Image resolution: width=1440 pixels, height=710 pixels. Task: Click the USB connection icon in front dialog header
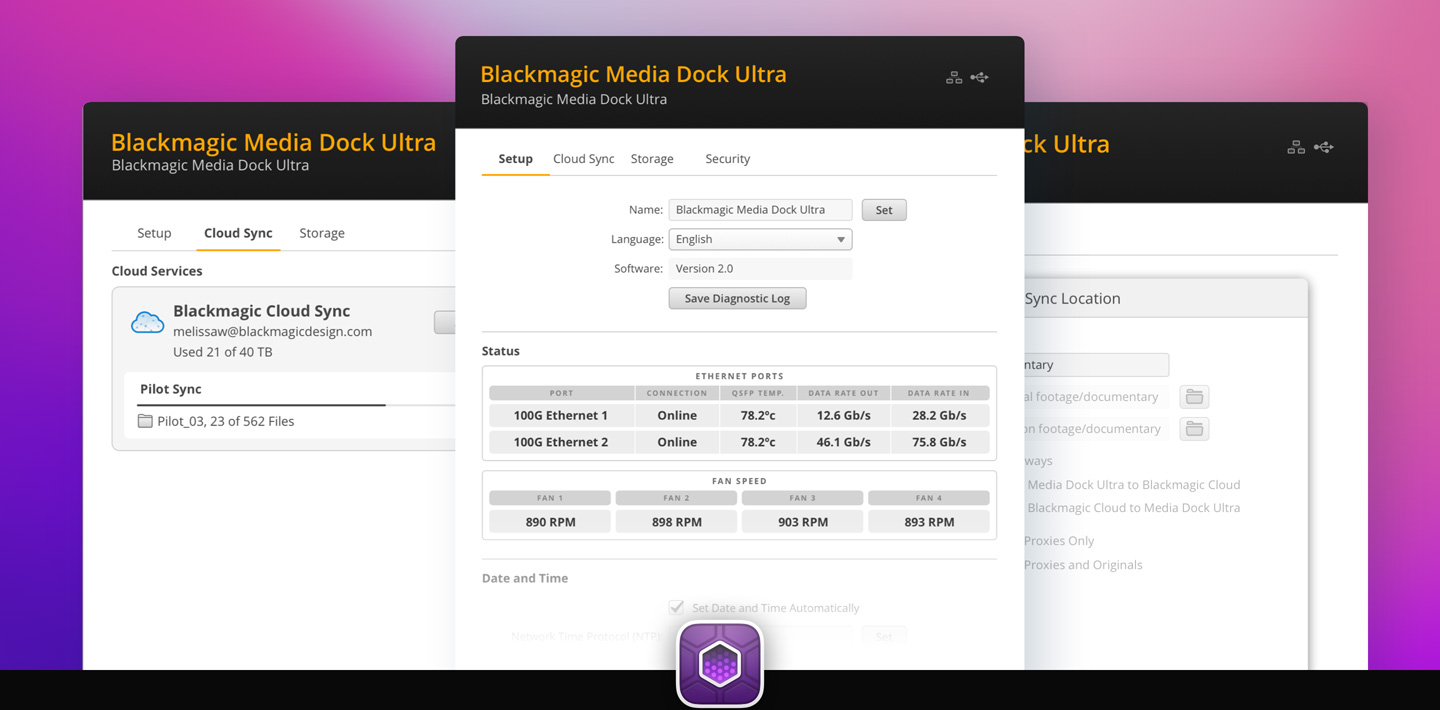(979, 76)
